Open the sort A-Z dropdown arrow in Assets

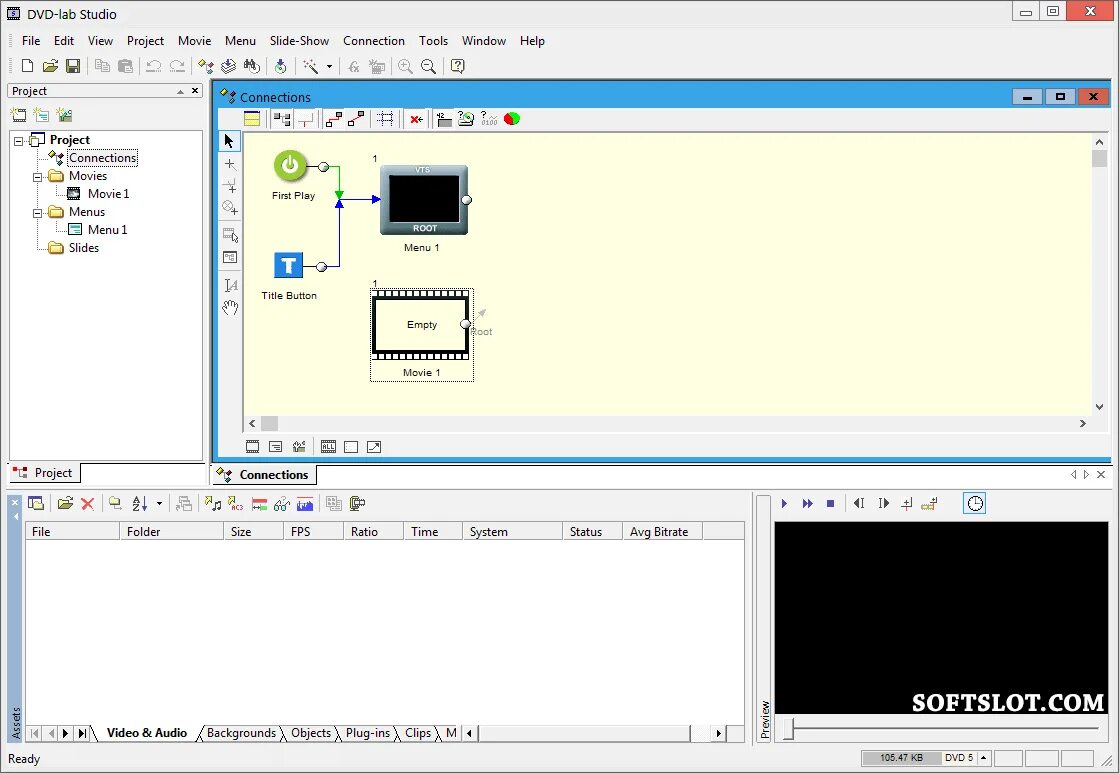coord(159,504)
